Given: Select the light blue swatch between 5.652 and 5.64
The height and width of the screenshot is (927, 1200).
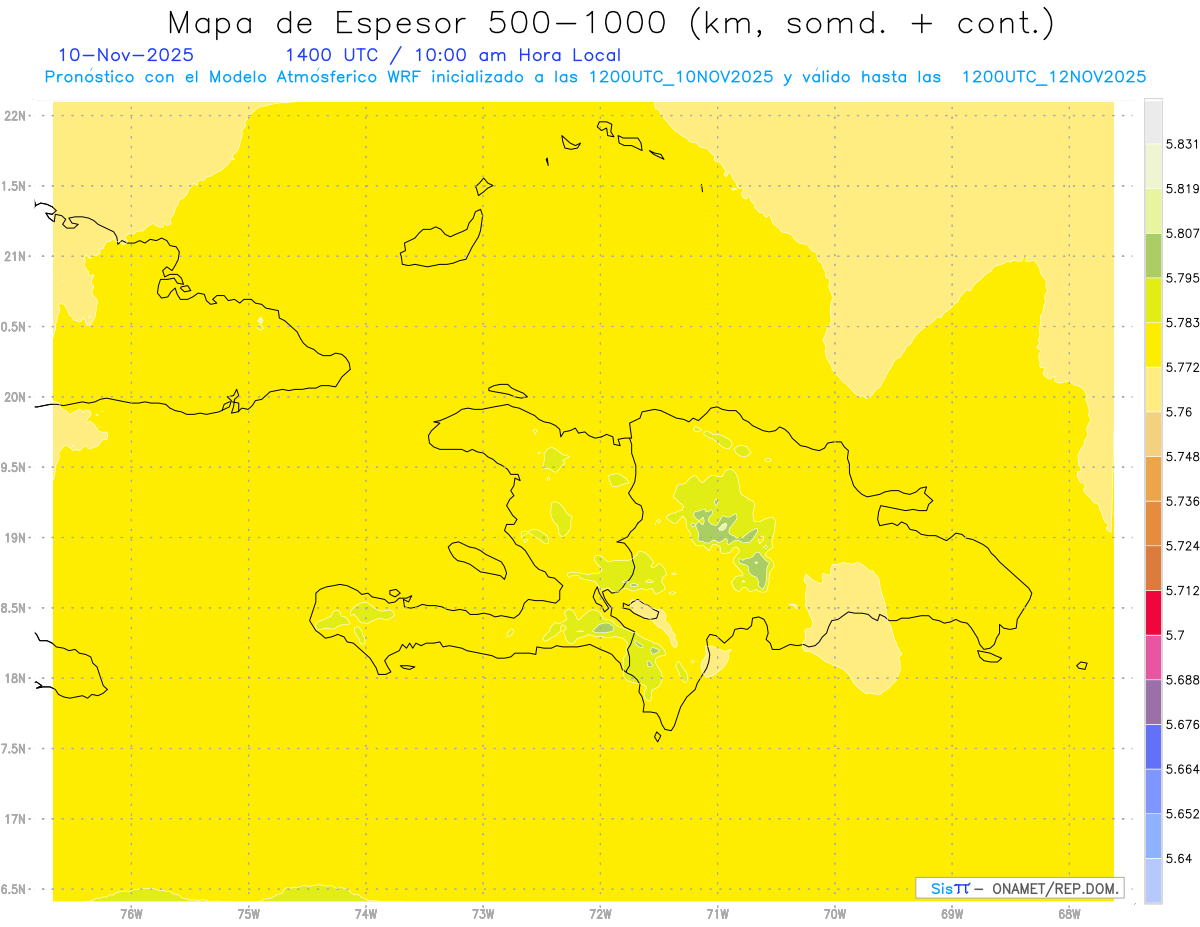Looking at the screenshot, I should pos(1153,835).
